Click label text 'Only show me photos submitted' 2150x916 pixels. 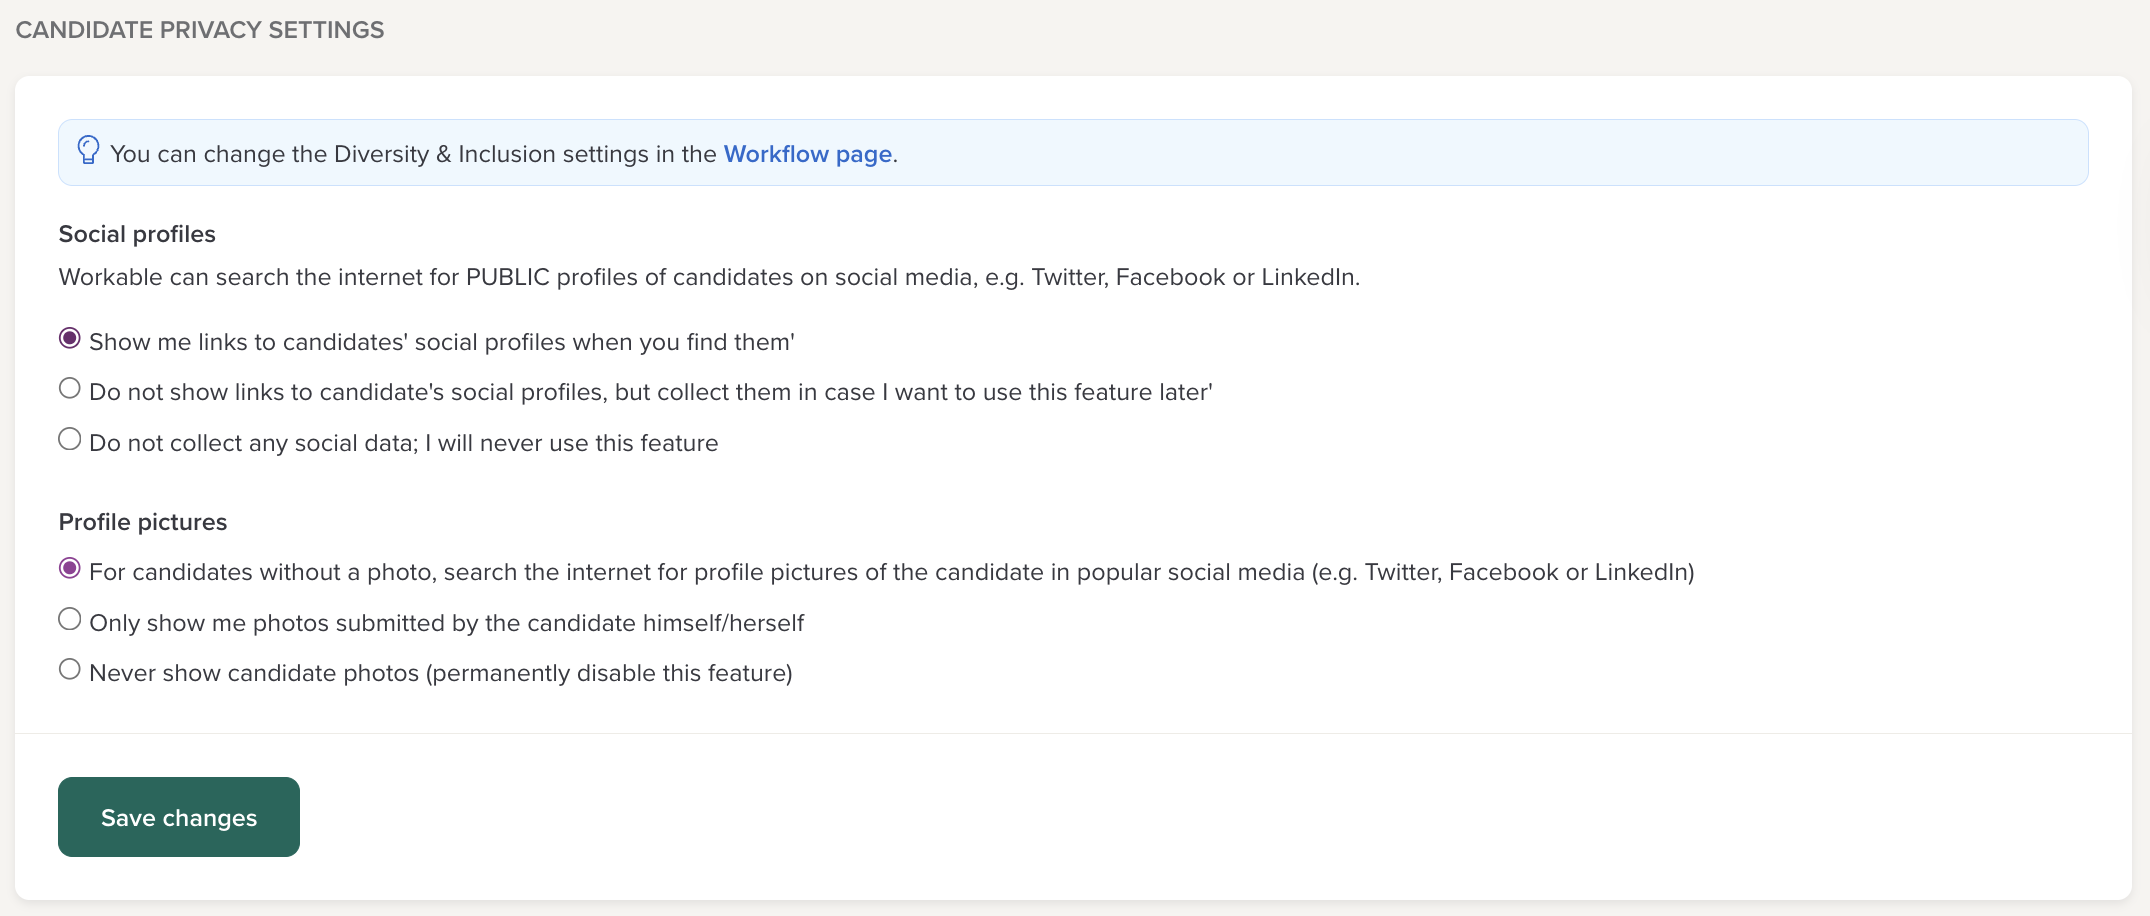tap(446, 623)
